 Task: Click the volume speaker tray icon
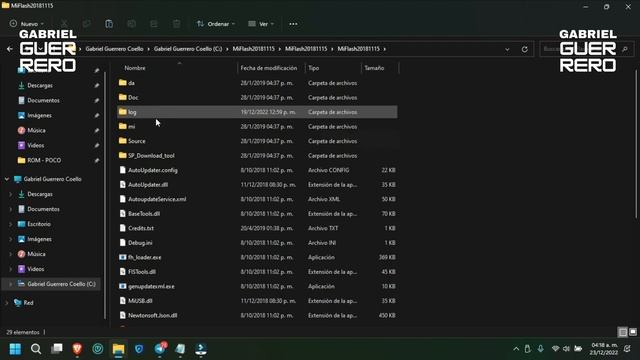566,349
